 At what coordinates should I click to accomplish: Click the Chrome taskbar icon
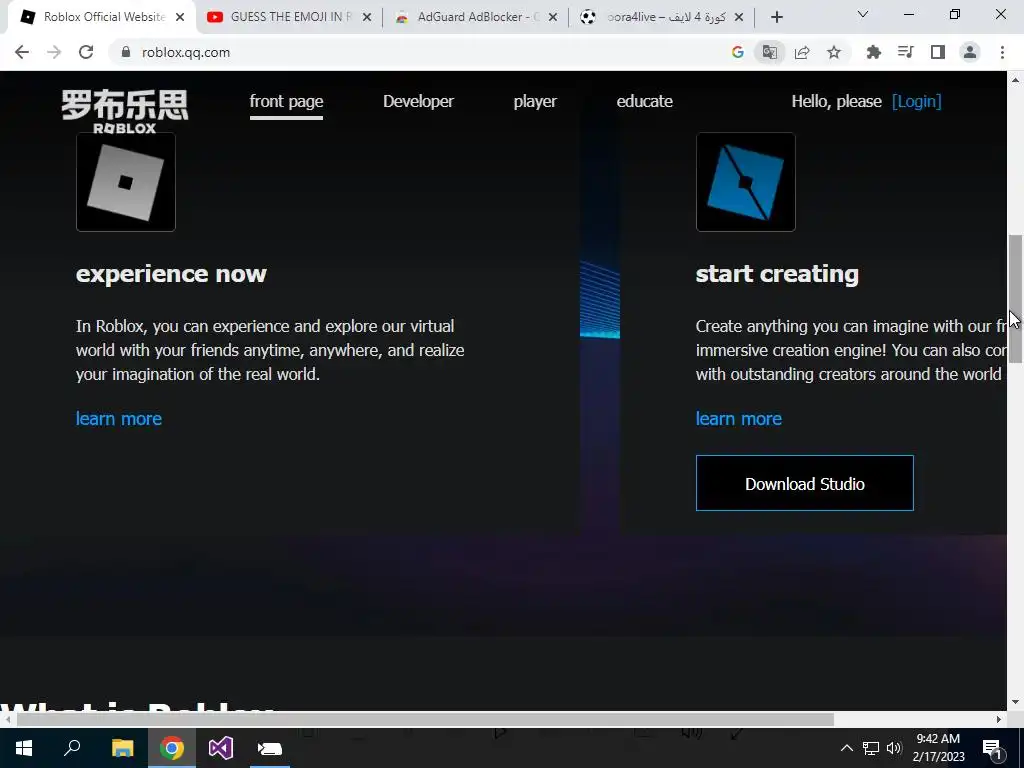(171, 748)
